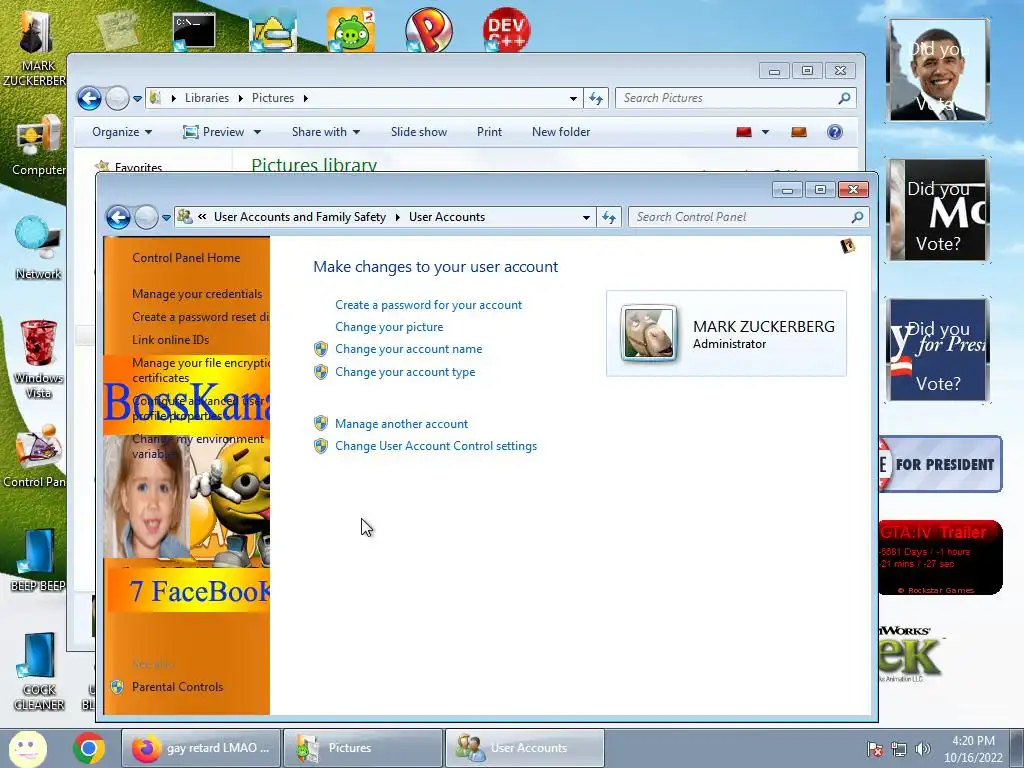Open the Share with dropdown
1024x768 pixels.
326,132
